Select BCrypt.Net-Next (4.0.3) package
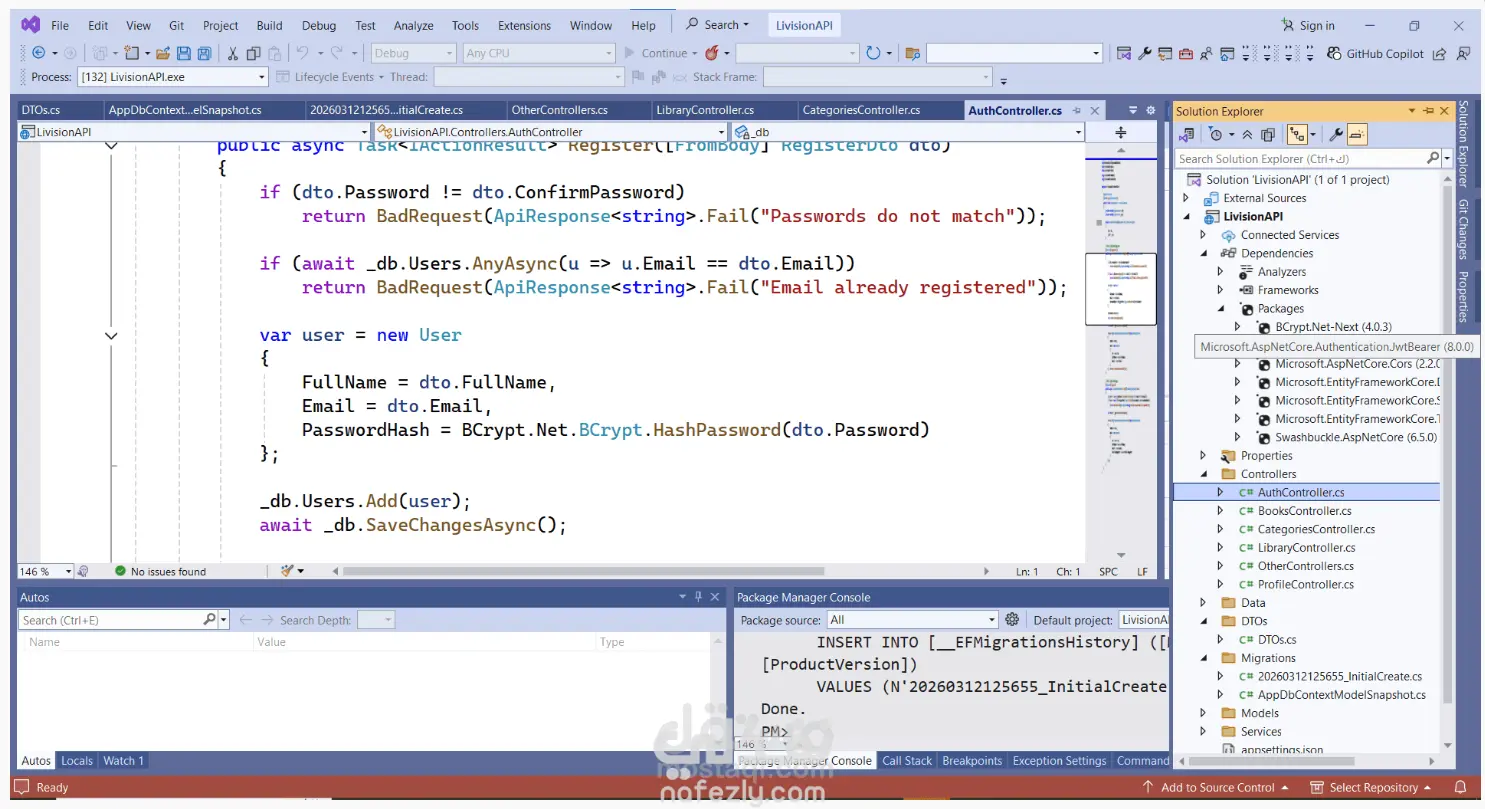Image resolution: width=1485 pixels, height=809 pixels. coord(1333,327)
